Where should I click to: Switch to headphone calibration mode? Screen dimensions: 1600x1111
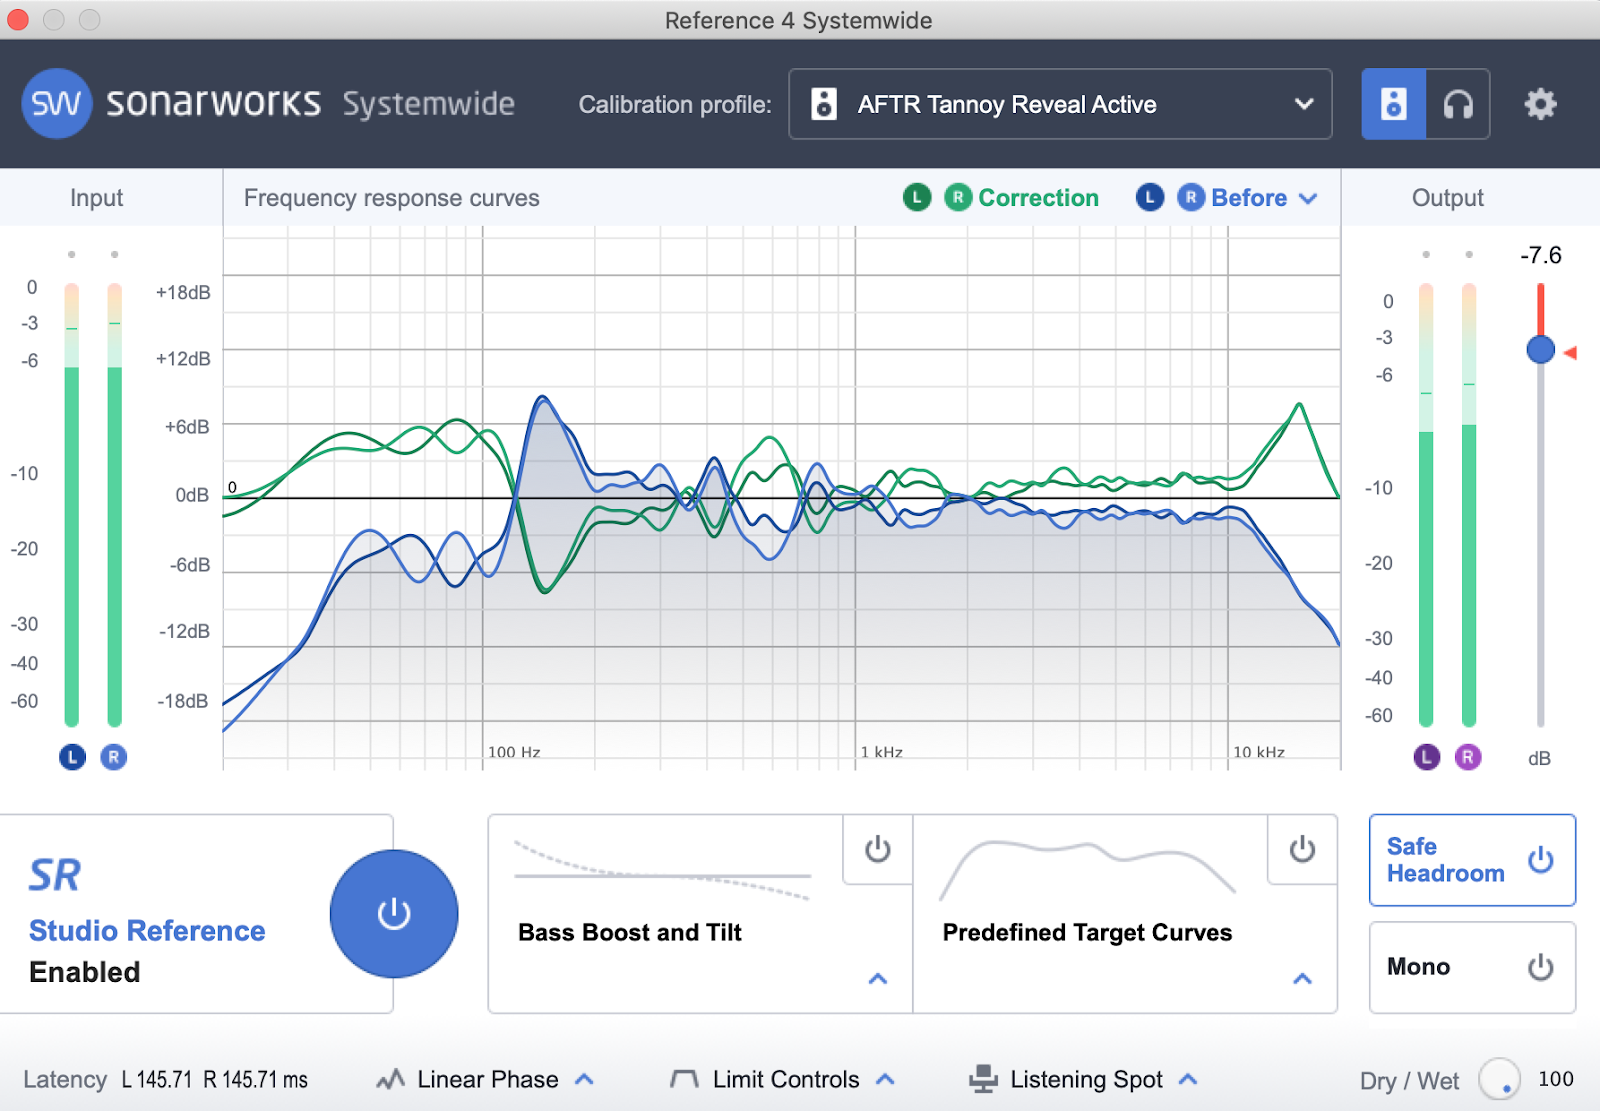click(1458, 104)
